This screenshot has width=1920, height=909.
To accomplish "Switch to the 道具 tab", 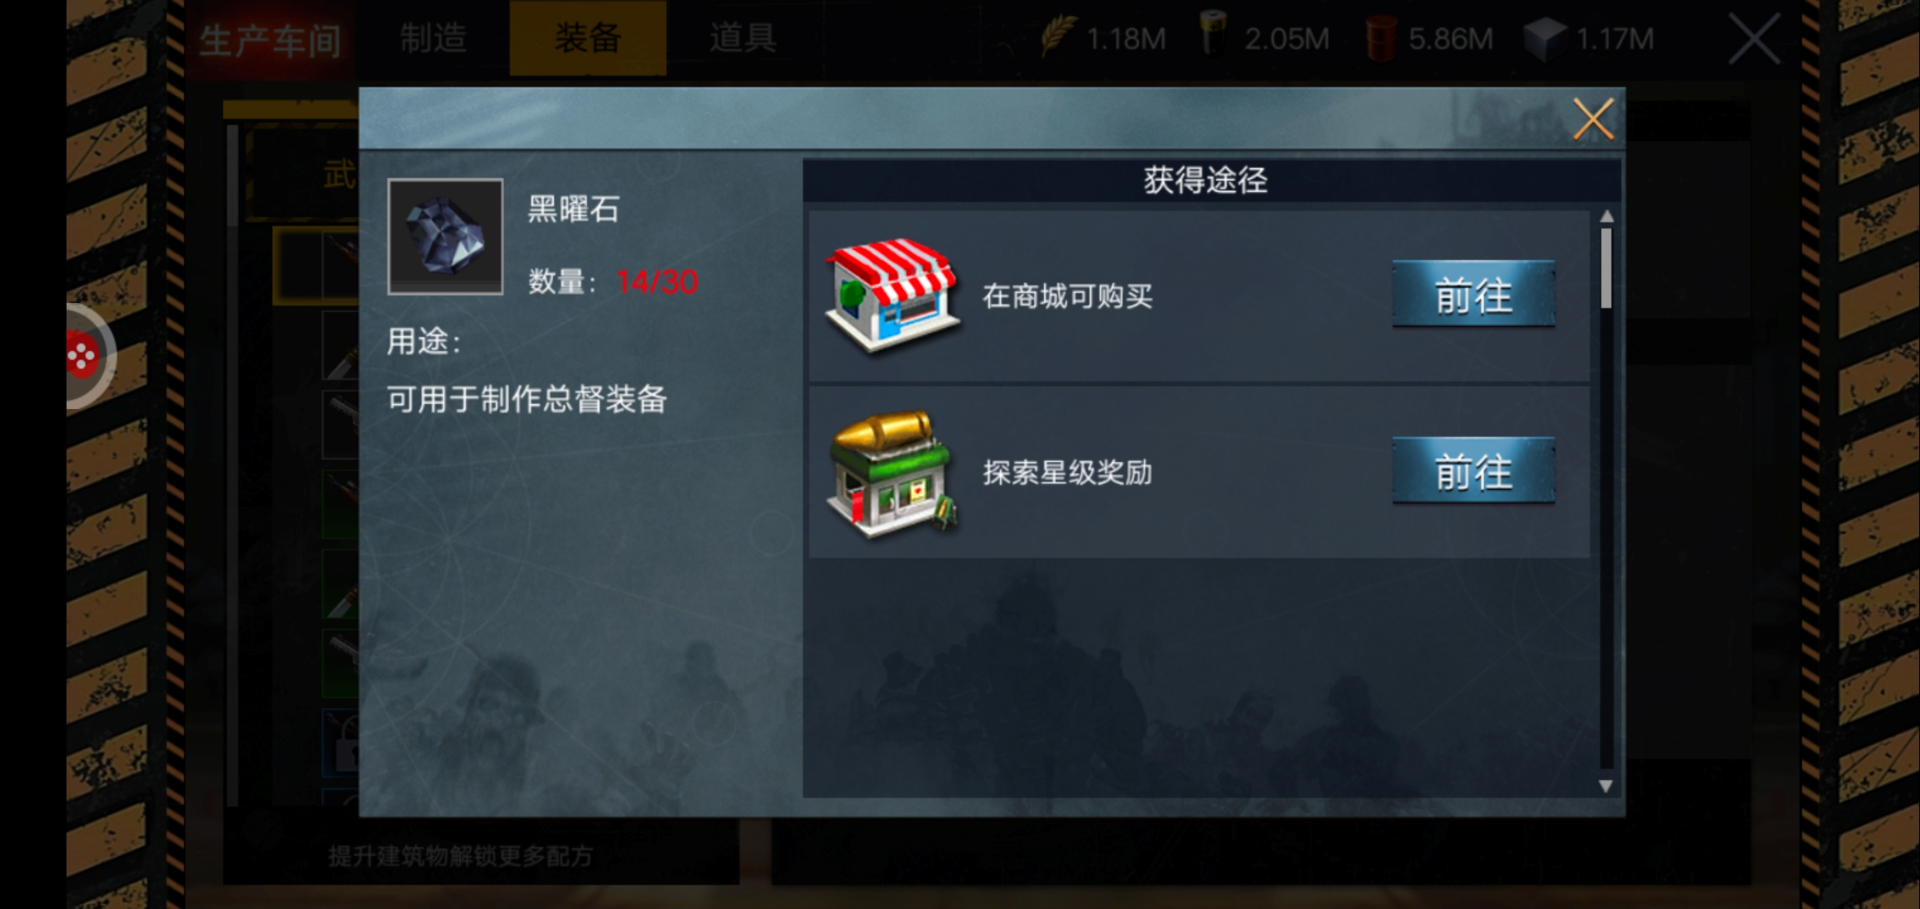I will 742,38.
